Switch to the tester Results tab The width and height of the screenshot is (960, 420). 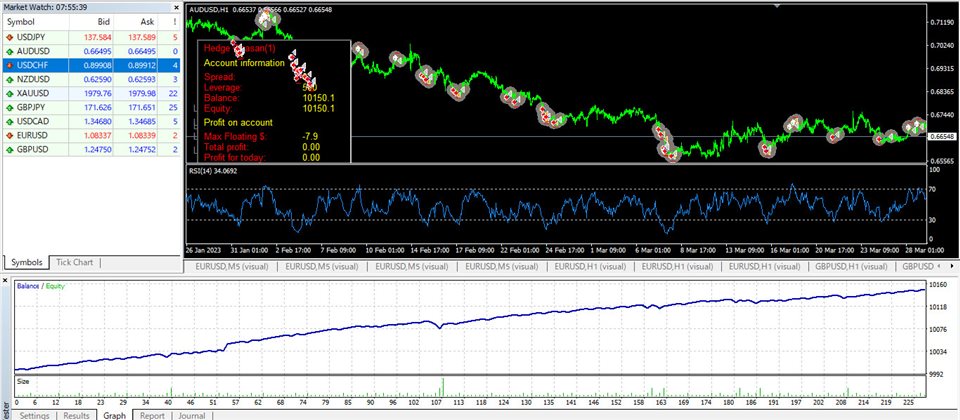pos(77,414)
